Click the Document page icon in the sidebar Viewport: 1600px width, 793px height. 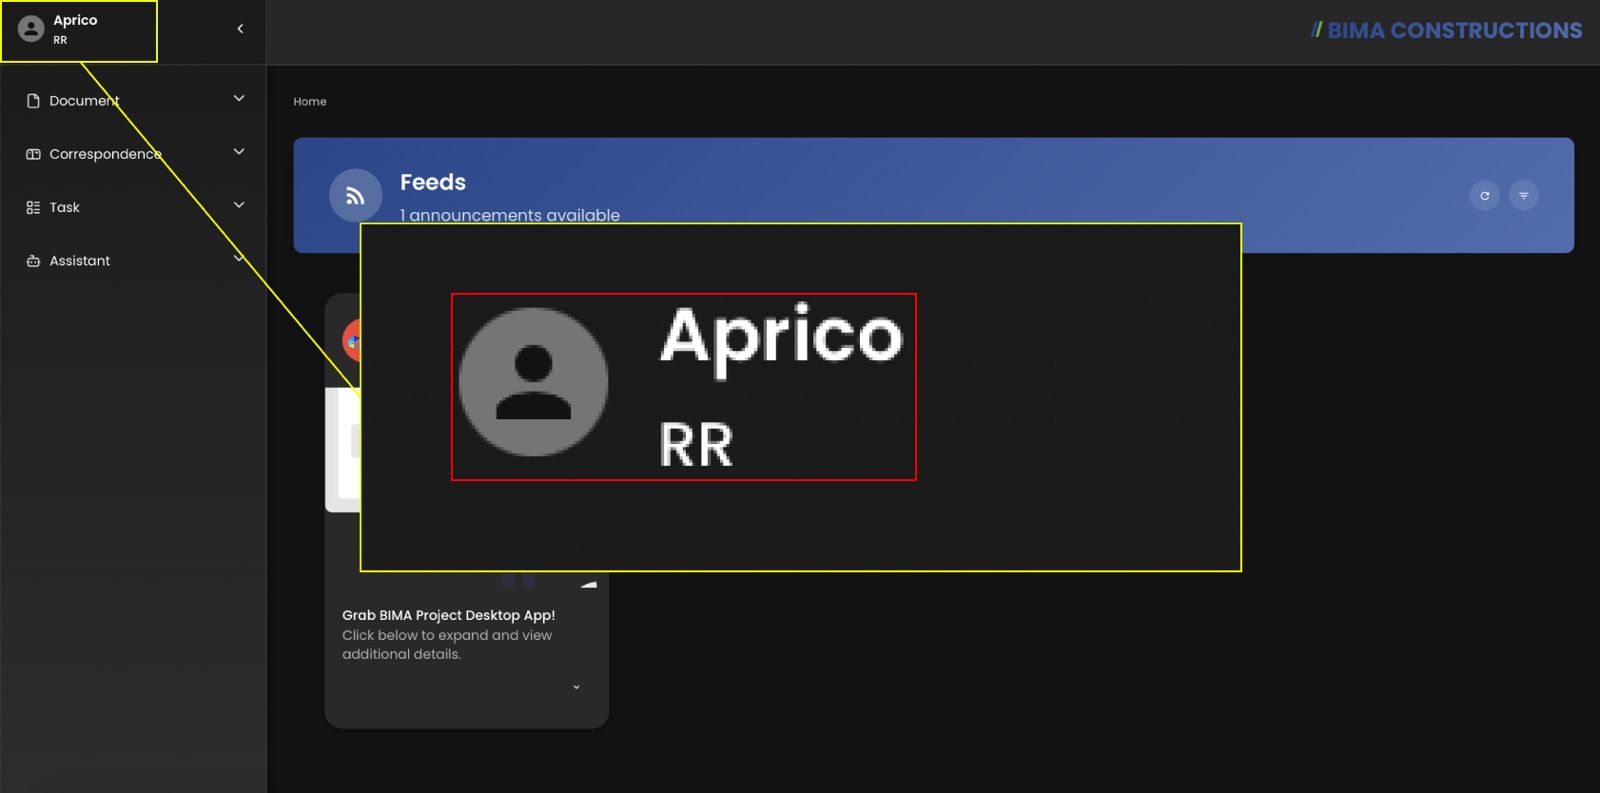[x=33, y=101]
